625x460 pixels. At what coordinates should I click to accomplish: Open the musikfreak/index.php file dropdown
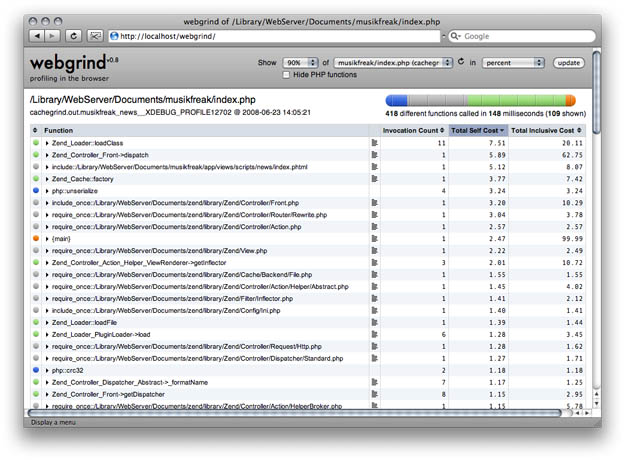(x=393, y=63)
